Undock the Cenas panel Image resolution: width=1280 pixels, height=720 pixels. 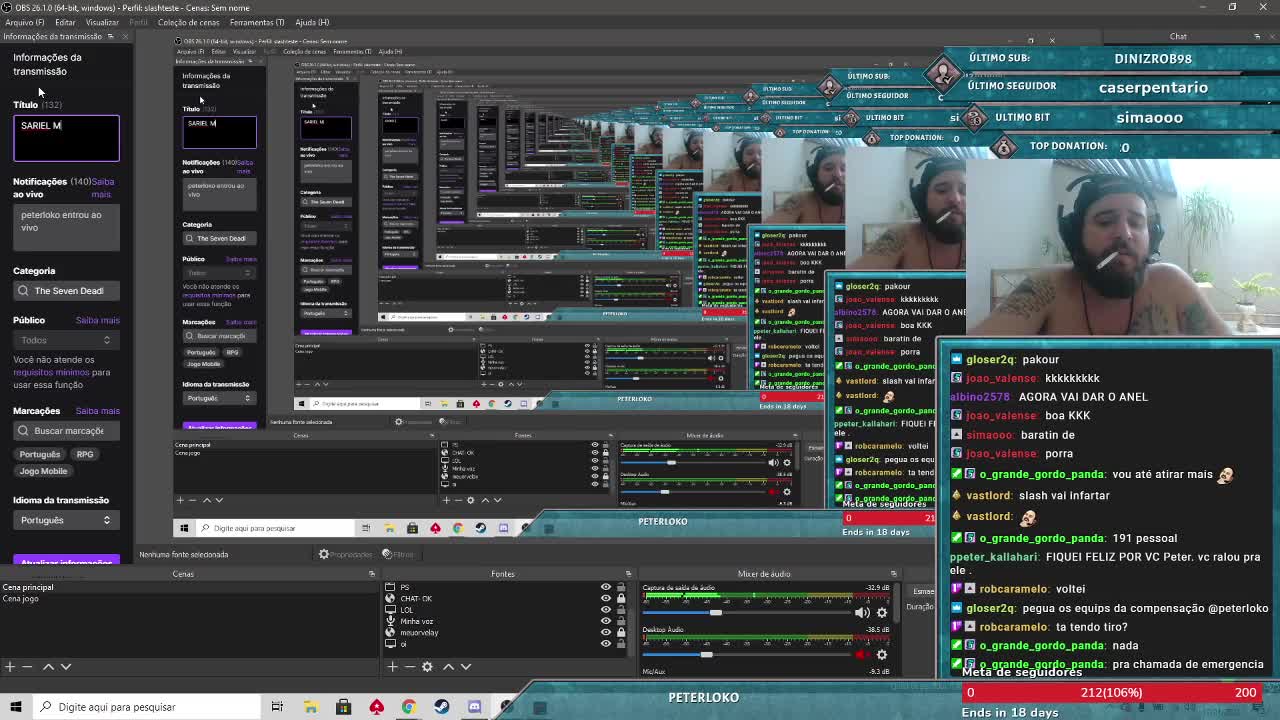click(x=372, y=574)
